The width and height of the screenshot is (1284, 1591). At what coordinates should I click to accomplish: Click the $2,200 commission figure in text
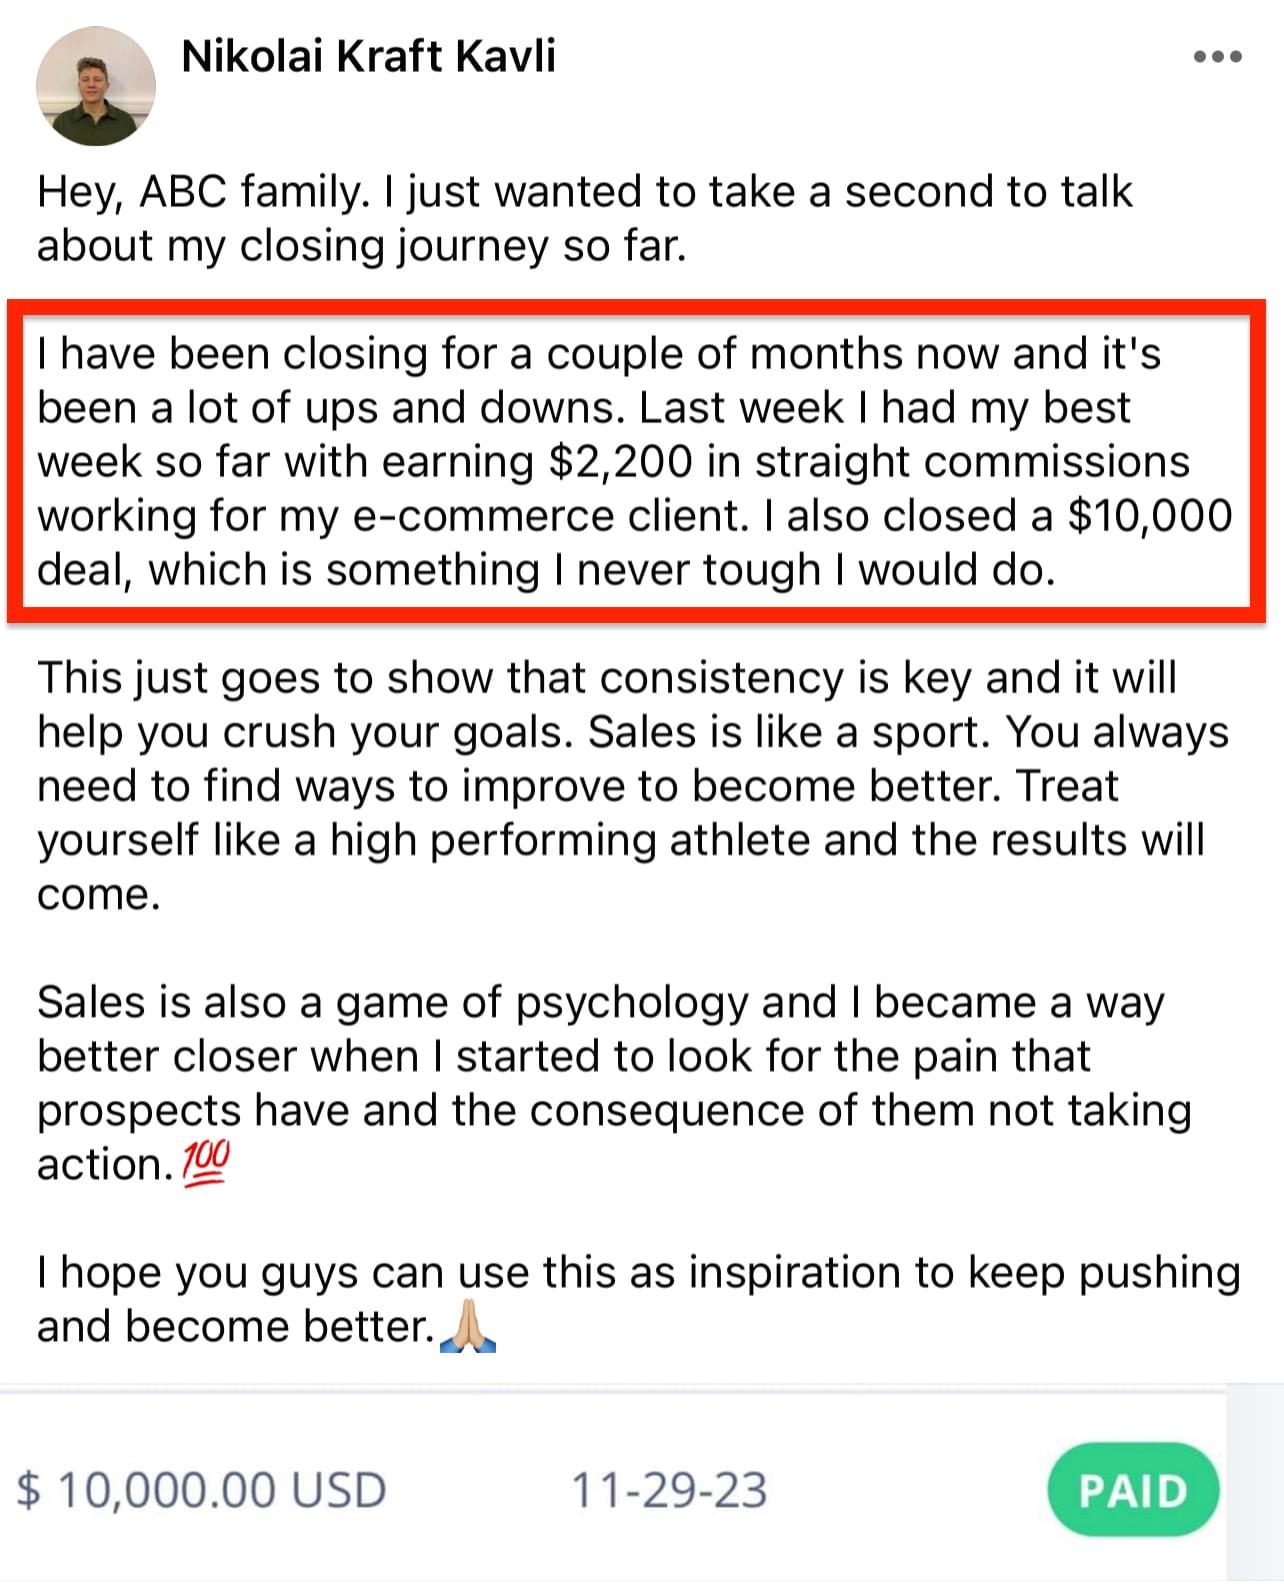pyautogui.click(x=621, y=462)
